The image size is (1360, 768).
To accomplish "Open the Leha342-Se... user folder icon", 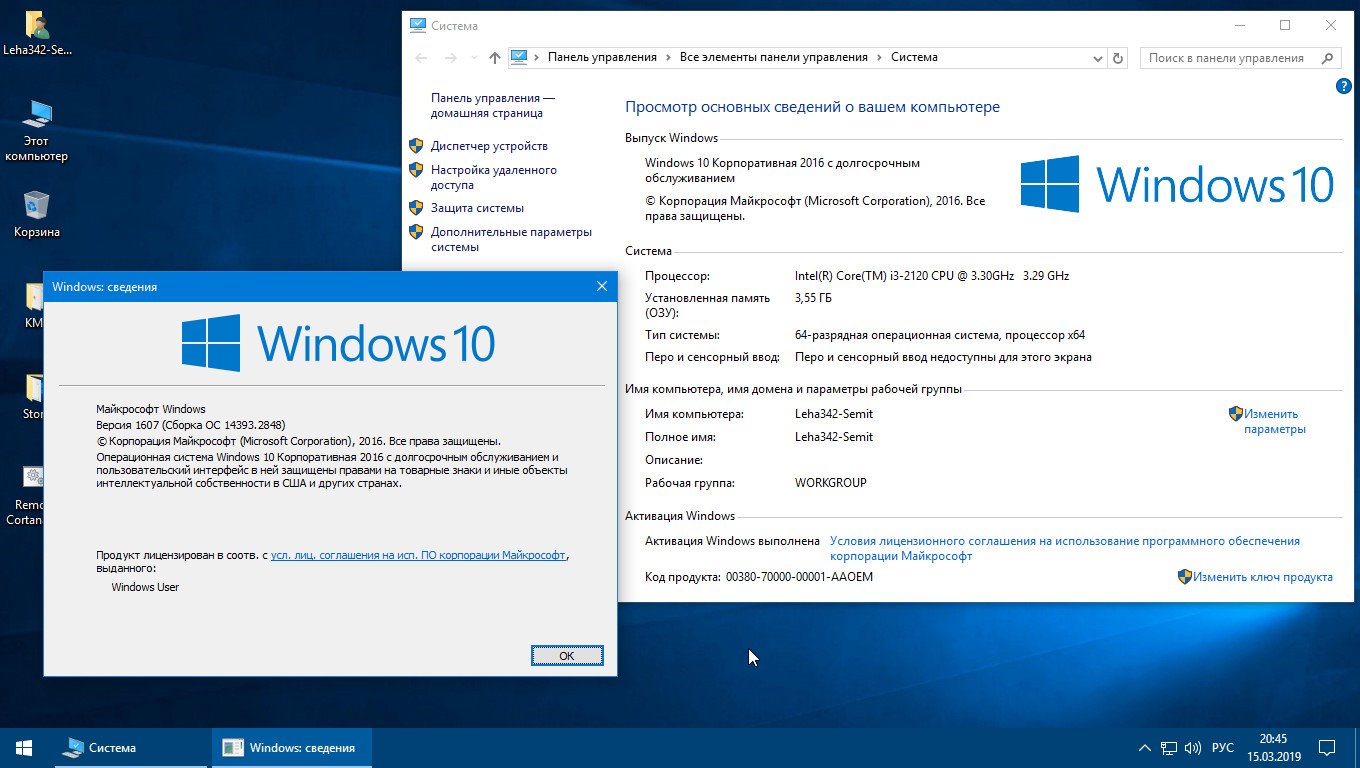I will [37, 32].
